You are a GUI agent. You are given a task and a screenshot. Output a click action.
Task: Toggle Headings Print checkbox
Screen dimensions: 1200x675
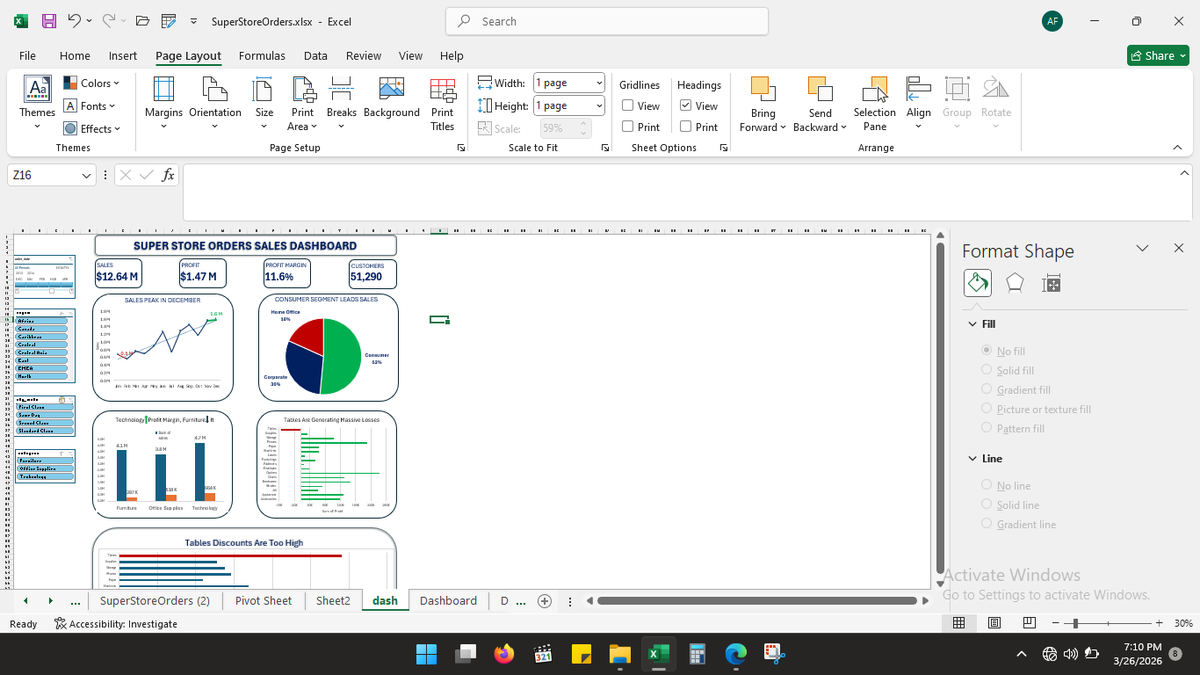pos(686,127)
